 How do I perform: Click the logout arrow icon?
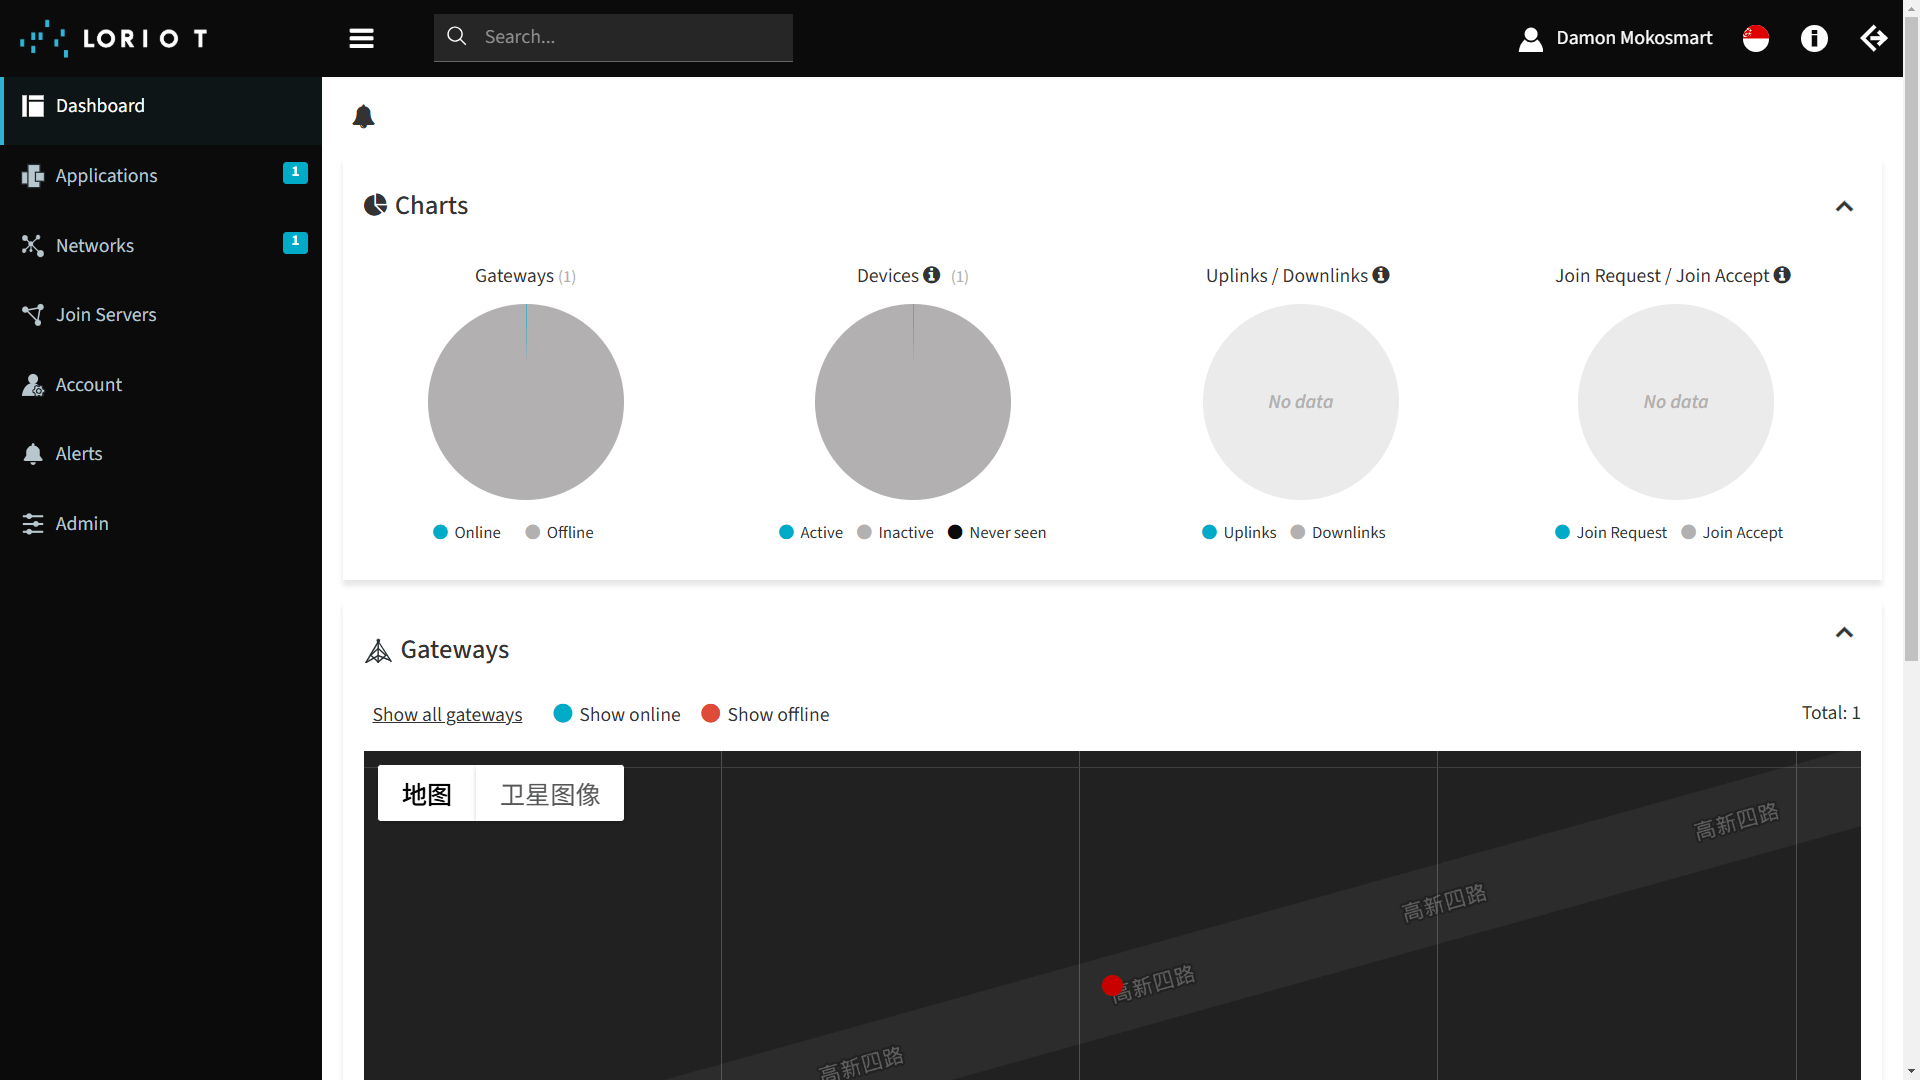pyautogui.click(x=1873, y=38)
